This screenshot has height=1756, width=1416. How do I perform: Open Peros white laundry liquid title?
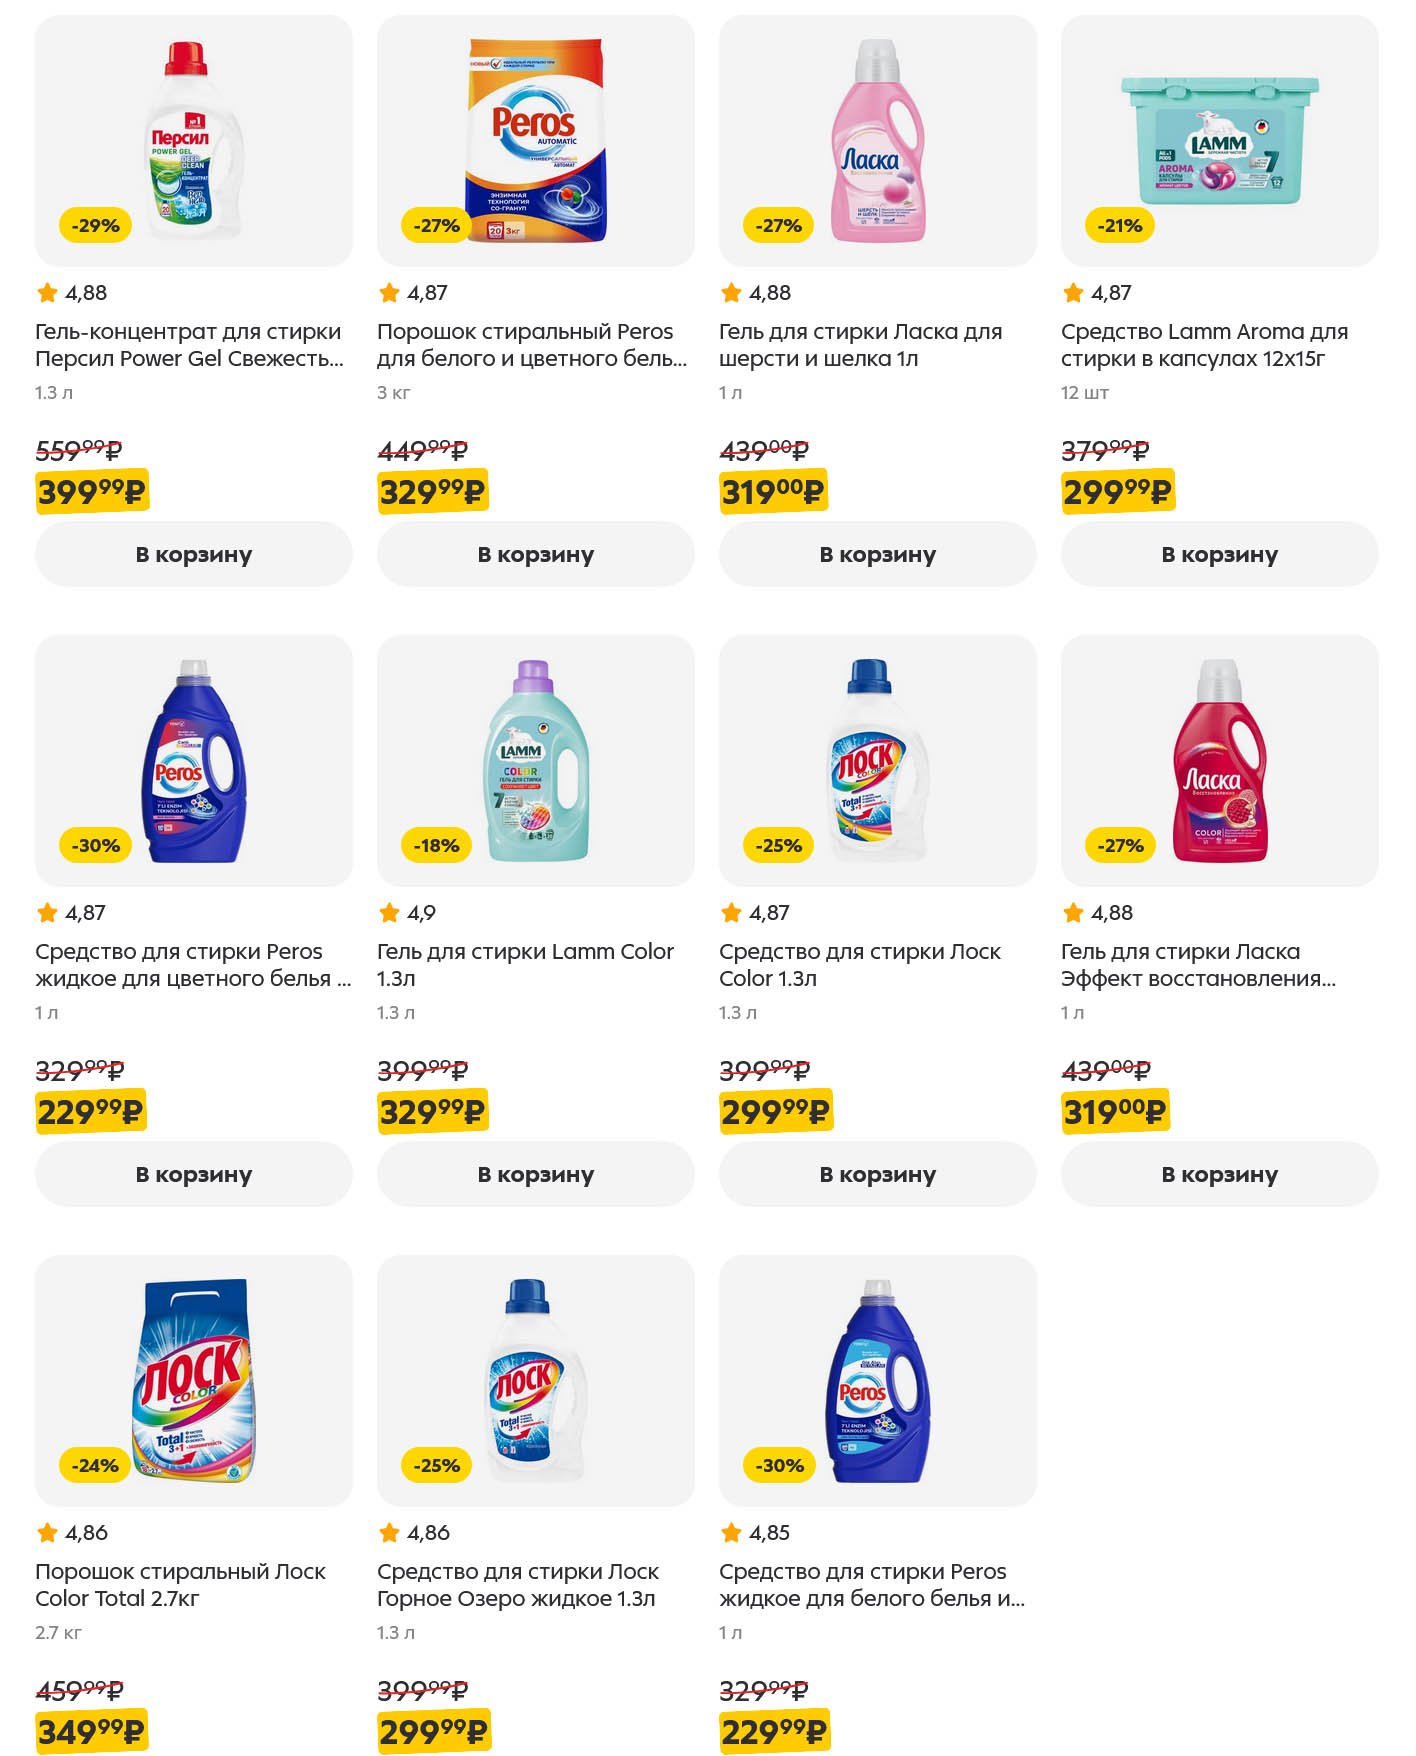pyautogui.click(x=871, y=1585)
